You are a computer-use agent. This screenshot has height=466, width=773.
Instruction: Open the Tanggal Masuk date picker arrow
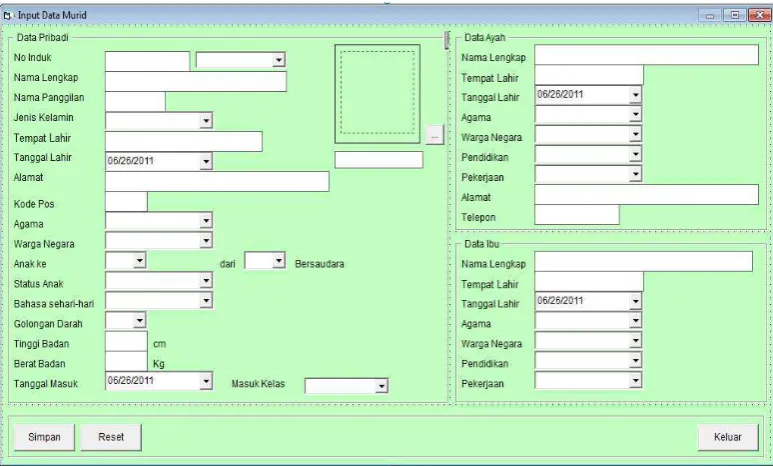click(206, 381)
